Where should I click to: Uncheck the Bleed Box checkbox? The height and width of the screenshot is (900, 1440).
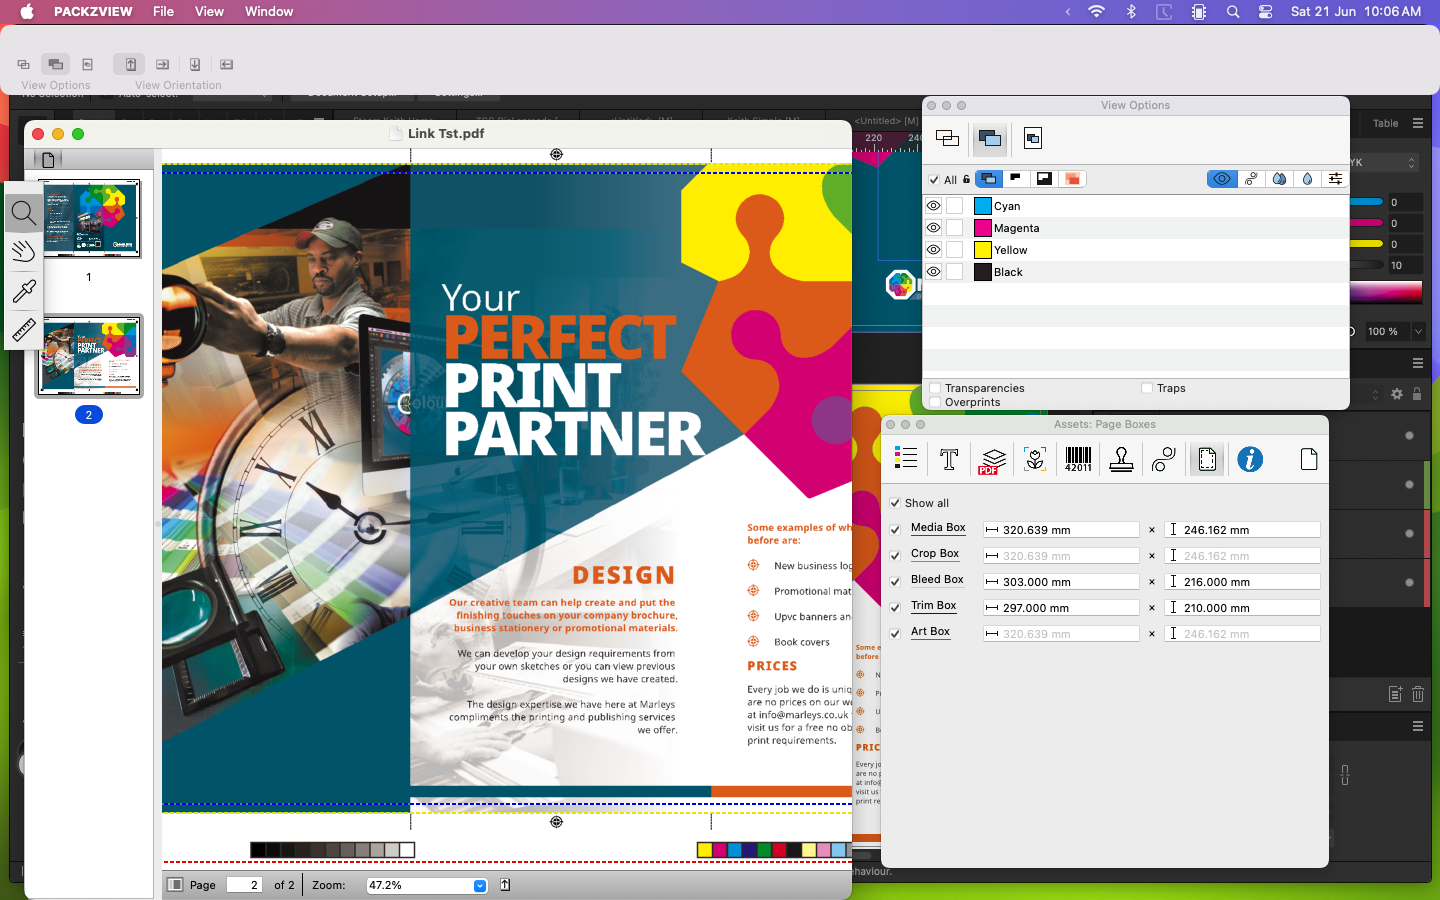coord(895,582)
